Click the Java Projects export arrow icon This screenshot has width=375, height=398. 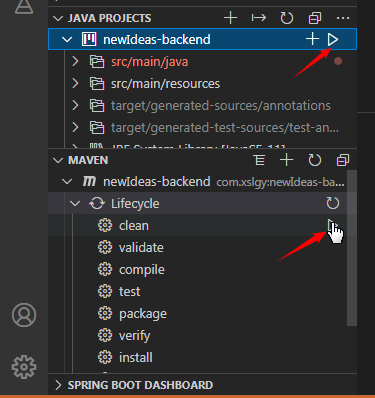[x=258, y=18]
